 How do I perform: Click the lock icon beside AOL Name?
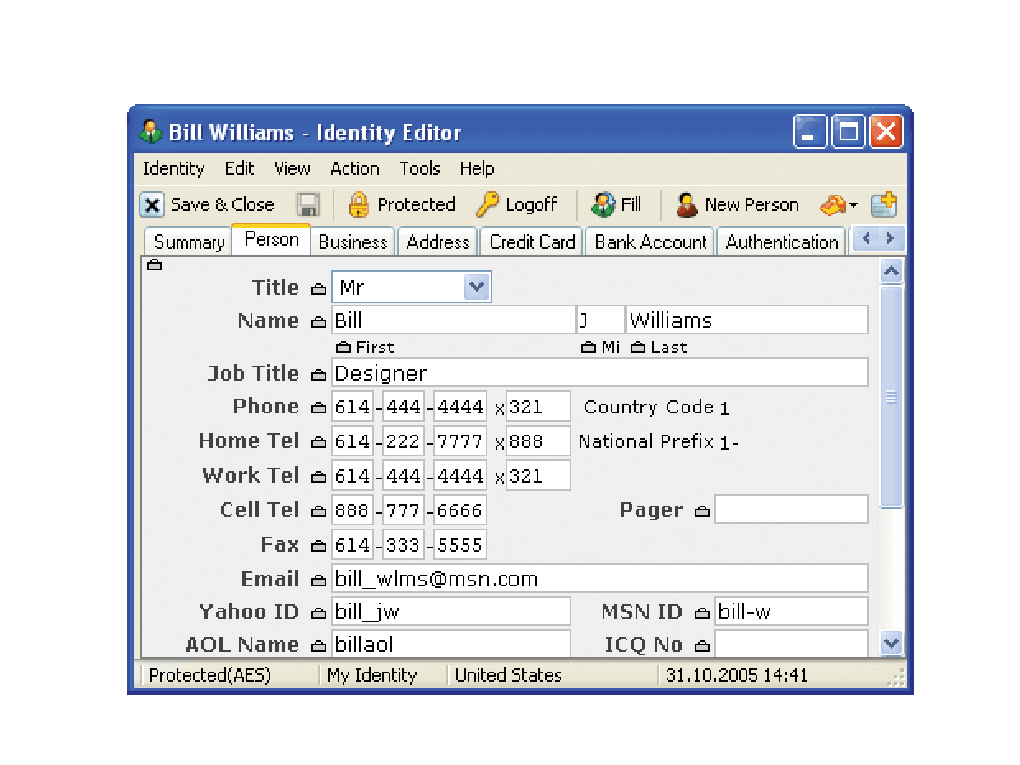[x=318, y=646]
